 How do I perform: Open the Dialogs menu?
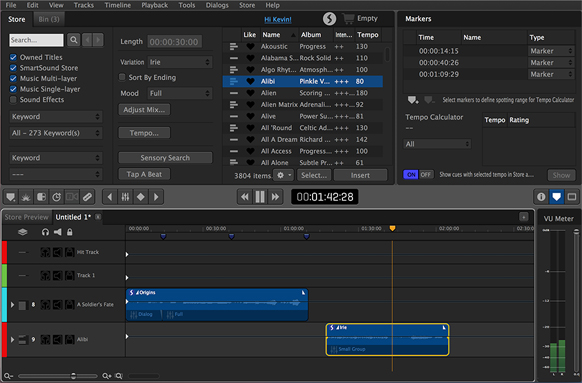(217, 5)
